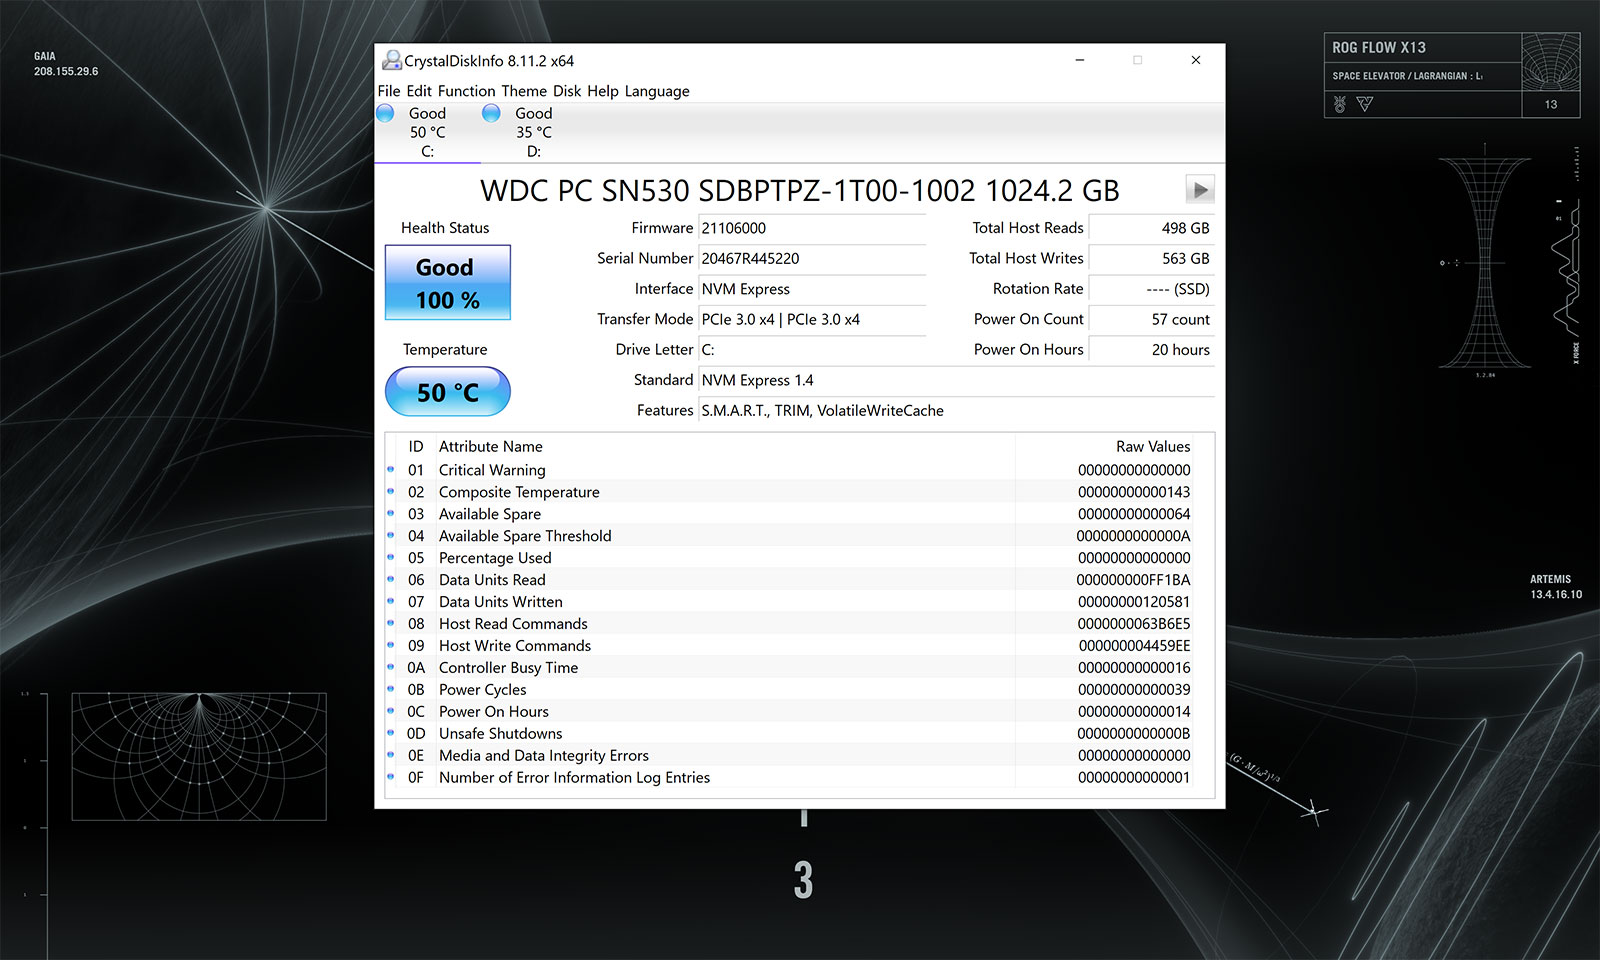Click status dot for Controller Busy Time row
The image size is (1600, 960).
click(391, 667)
